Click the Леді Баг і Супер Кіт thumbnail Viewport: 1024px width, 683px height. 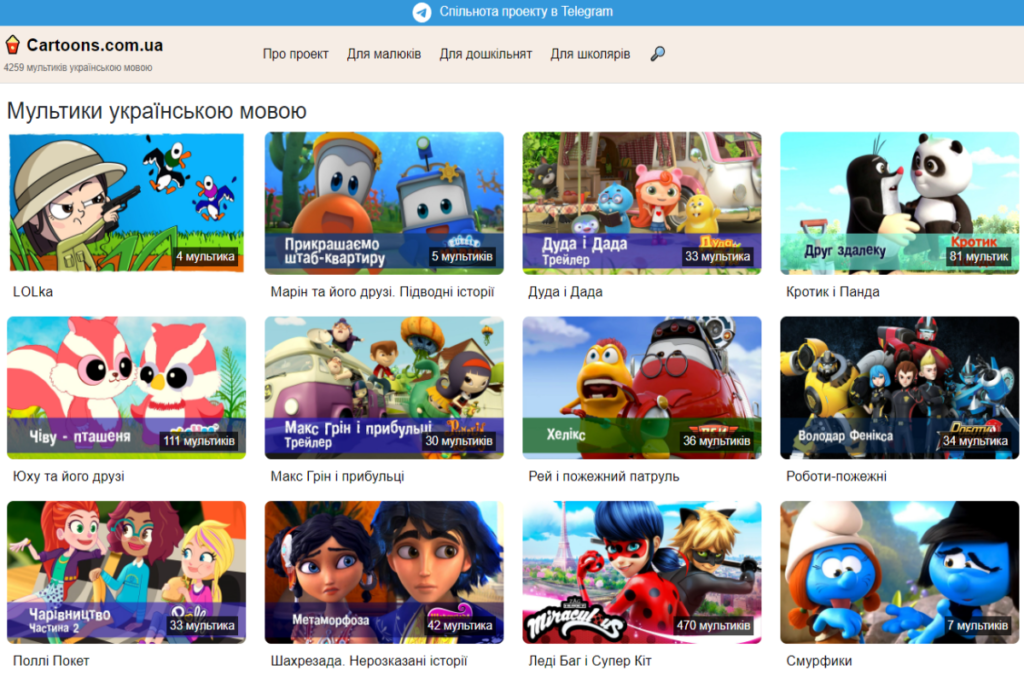coord(641,571)
